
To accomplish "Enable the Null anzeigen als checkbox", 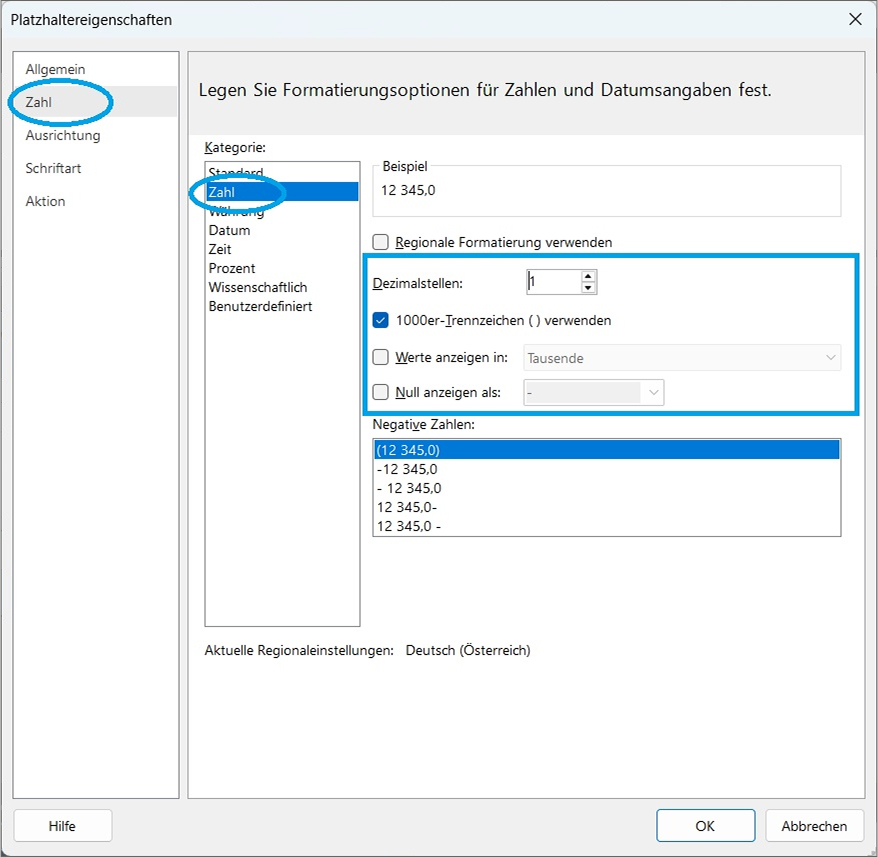I will click(x=380, y=393).
